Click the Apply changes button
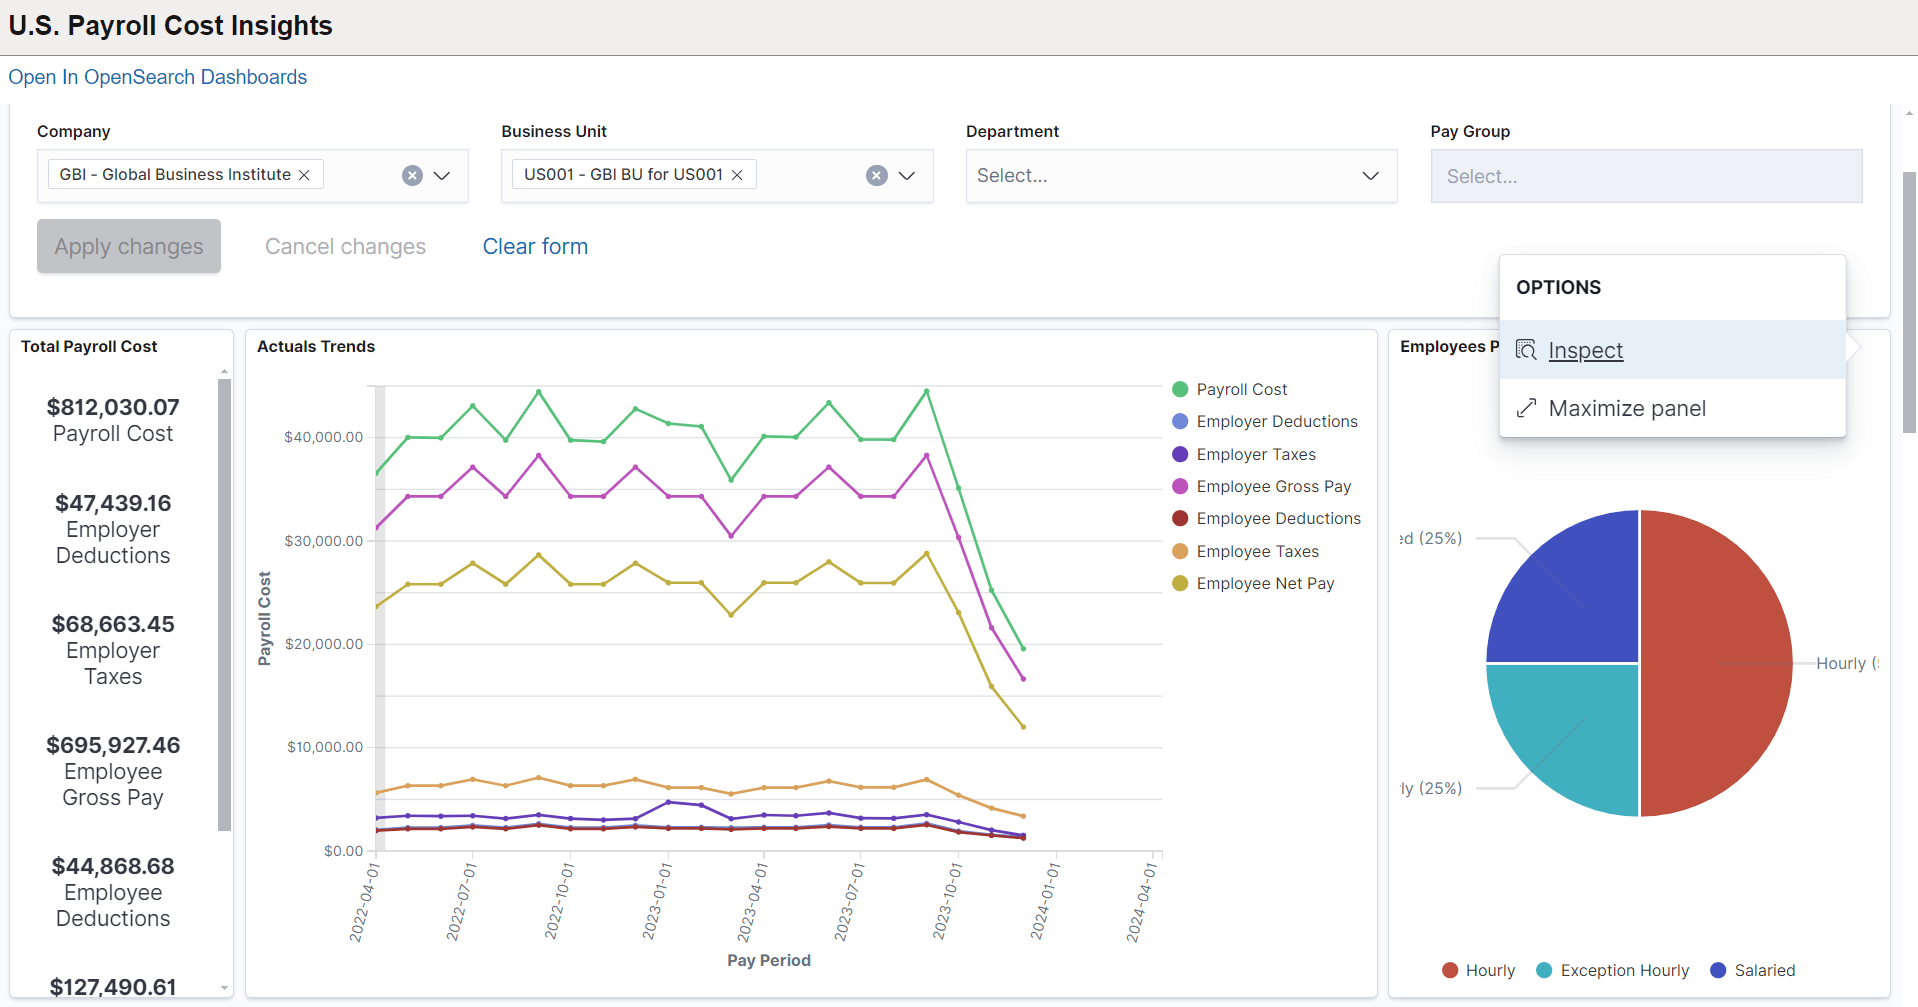Viewport: 1918px width, 1007px height. [128, 246]
